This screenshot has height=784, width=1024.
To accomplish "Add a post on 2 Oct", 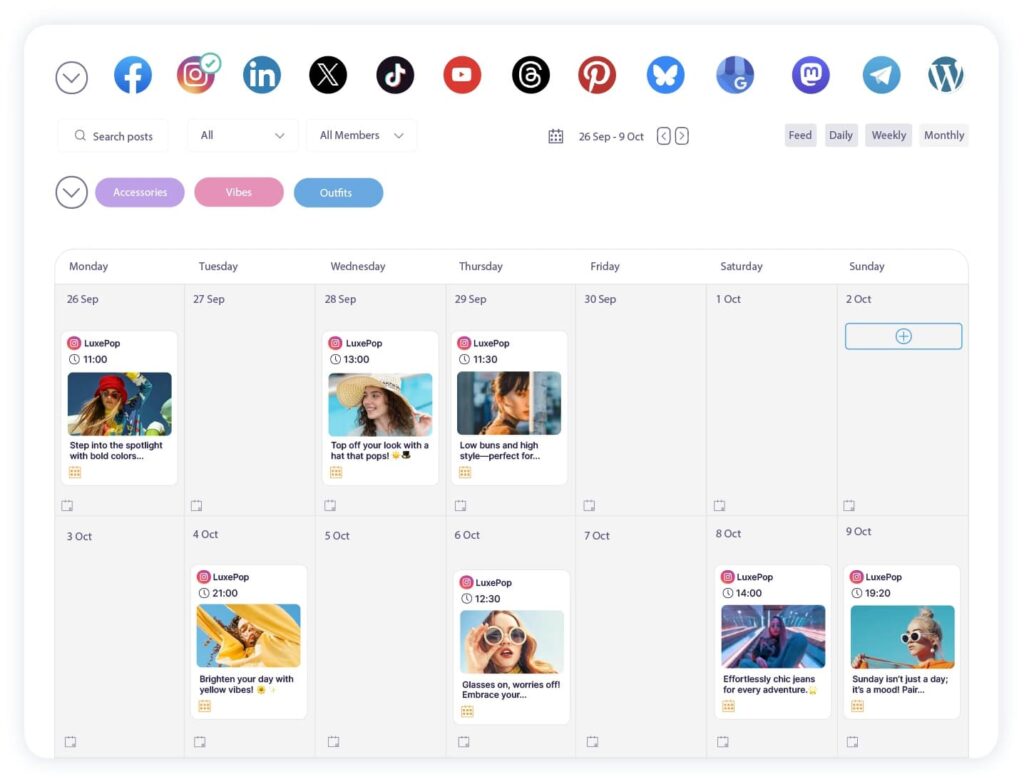I will (903, 336).
